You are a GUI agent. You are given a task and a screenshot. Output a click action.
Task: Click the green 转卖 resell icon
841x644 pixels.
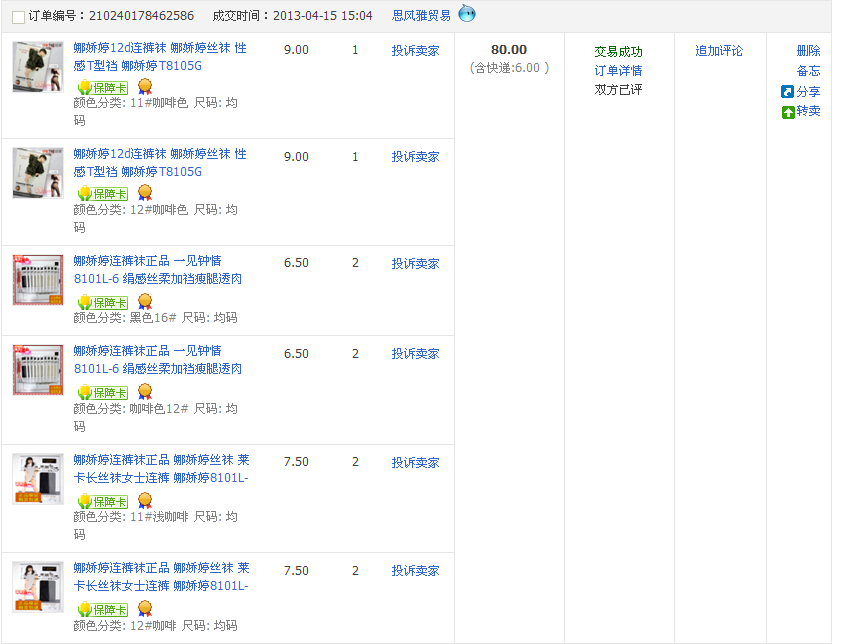coord(788,111)
